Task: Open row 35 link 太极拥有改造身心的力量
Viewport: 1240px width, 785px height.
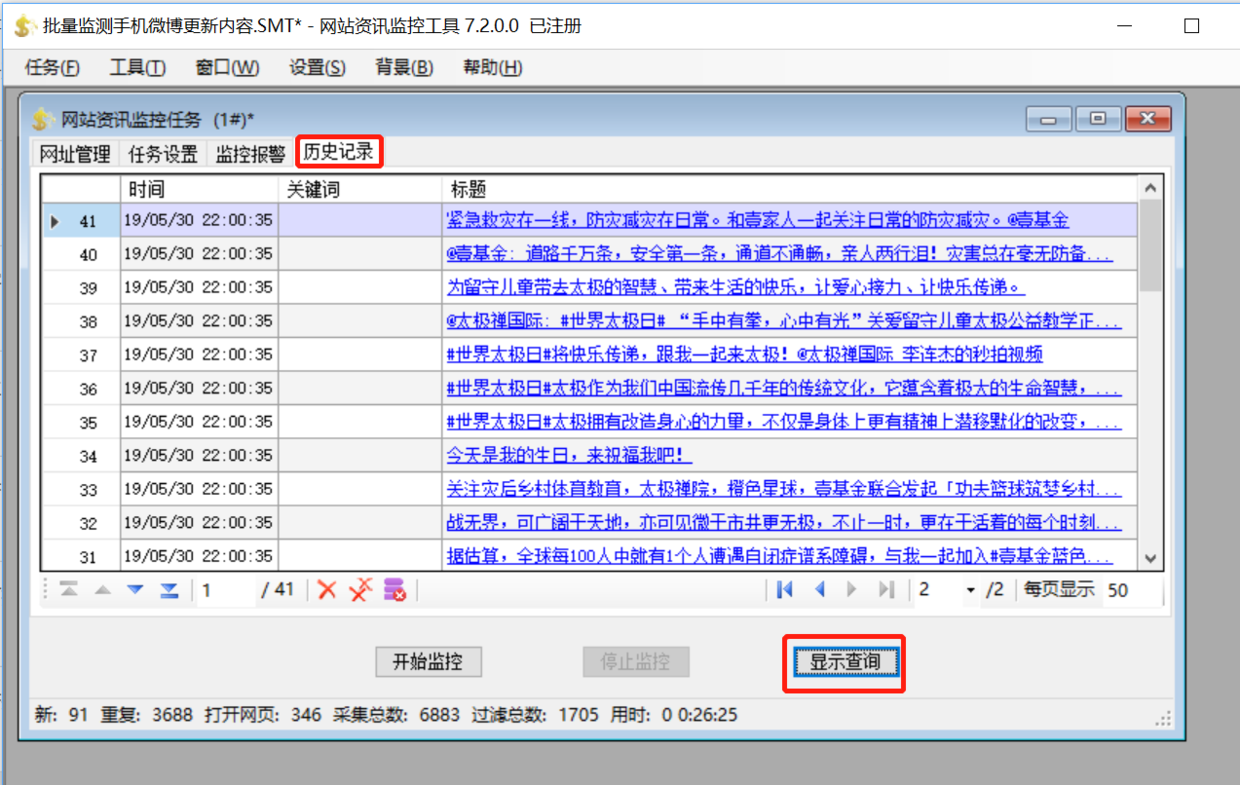Action: click(x=783, y=422)
